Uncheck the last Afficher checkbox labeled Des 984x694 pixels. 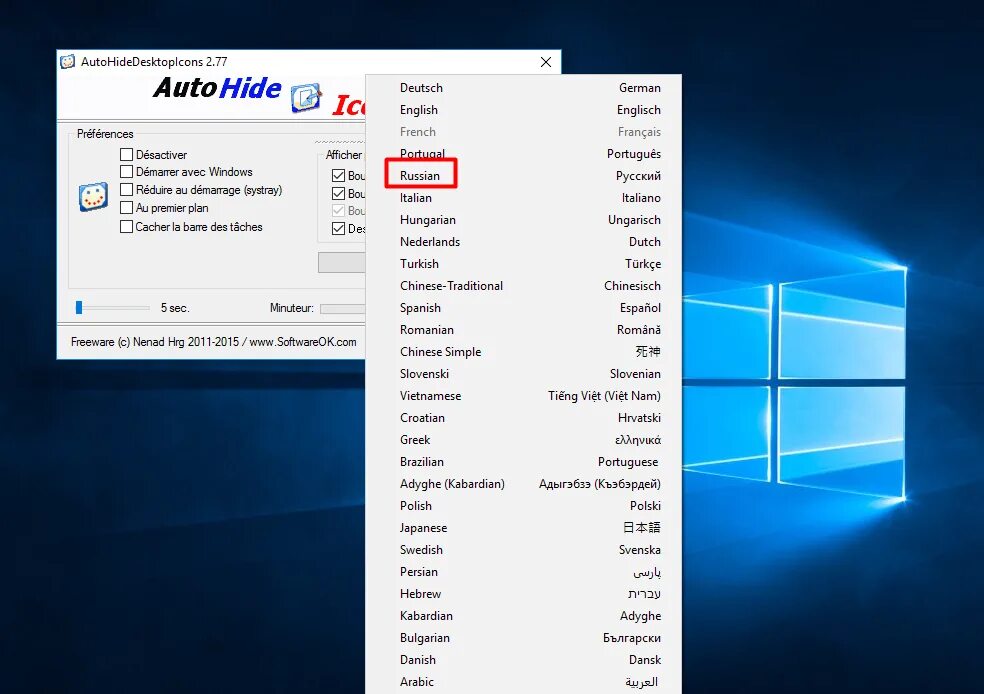click(x=338, y=228)
